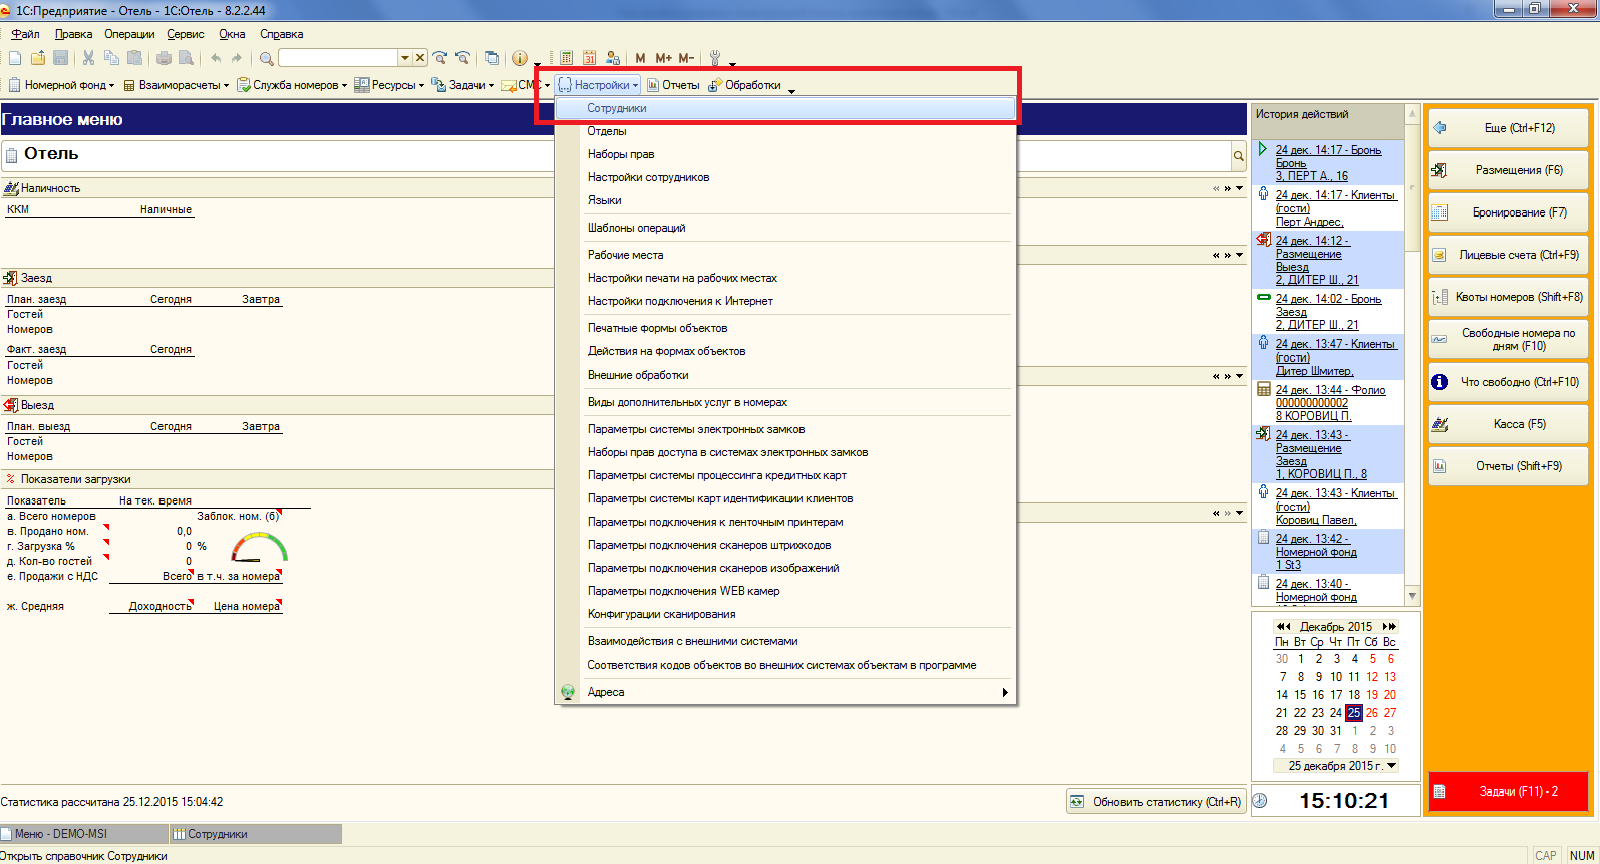The height and width of the screenshot is (864, 1600).
Task: Select December 26 in the calendar
Action: [1372, 713]
